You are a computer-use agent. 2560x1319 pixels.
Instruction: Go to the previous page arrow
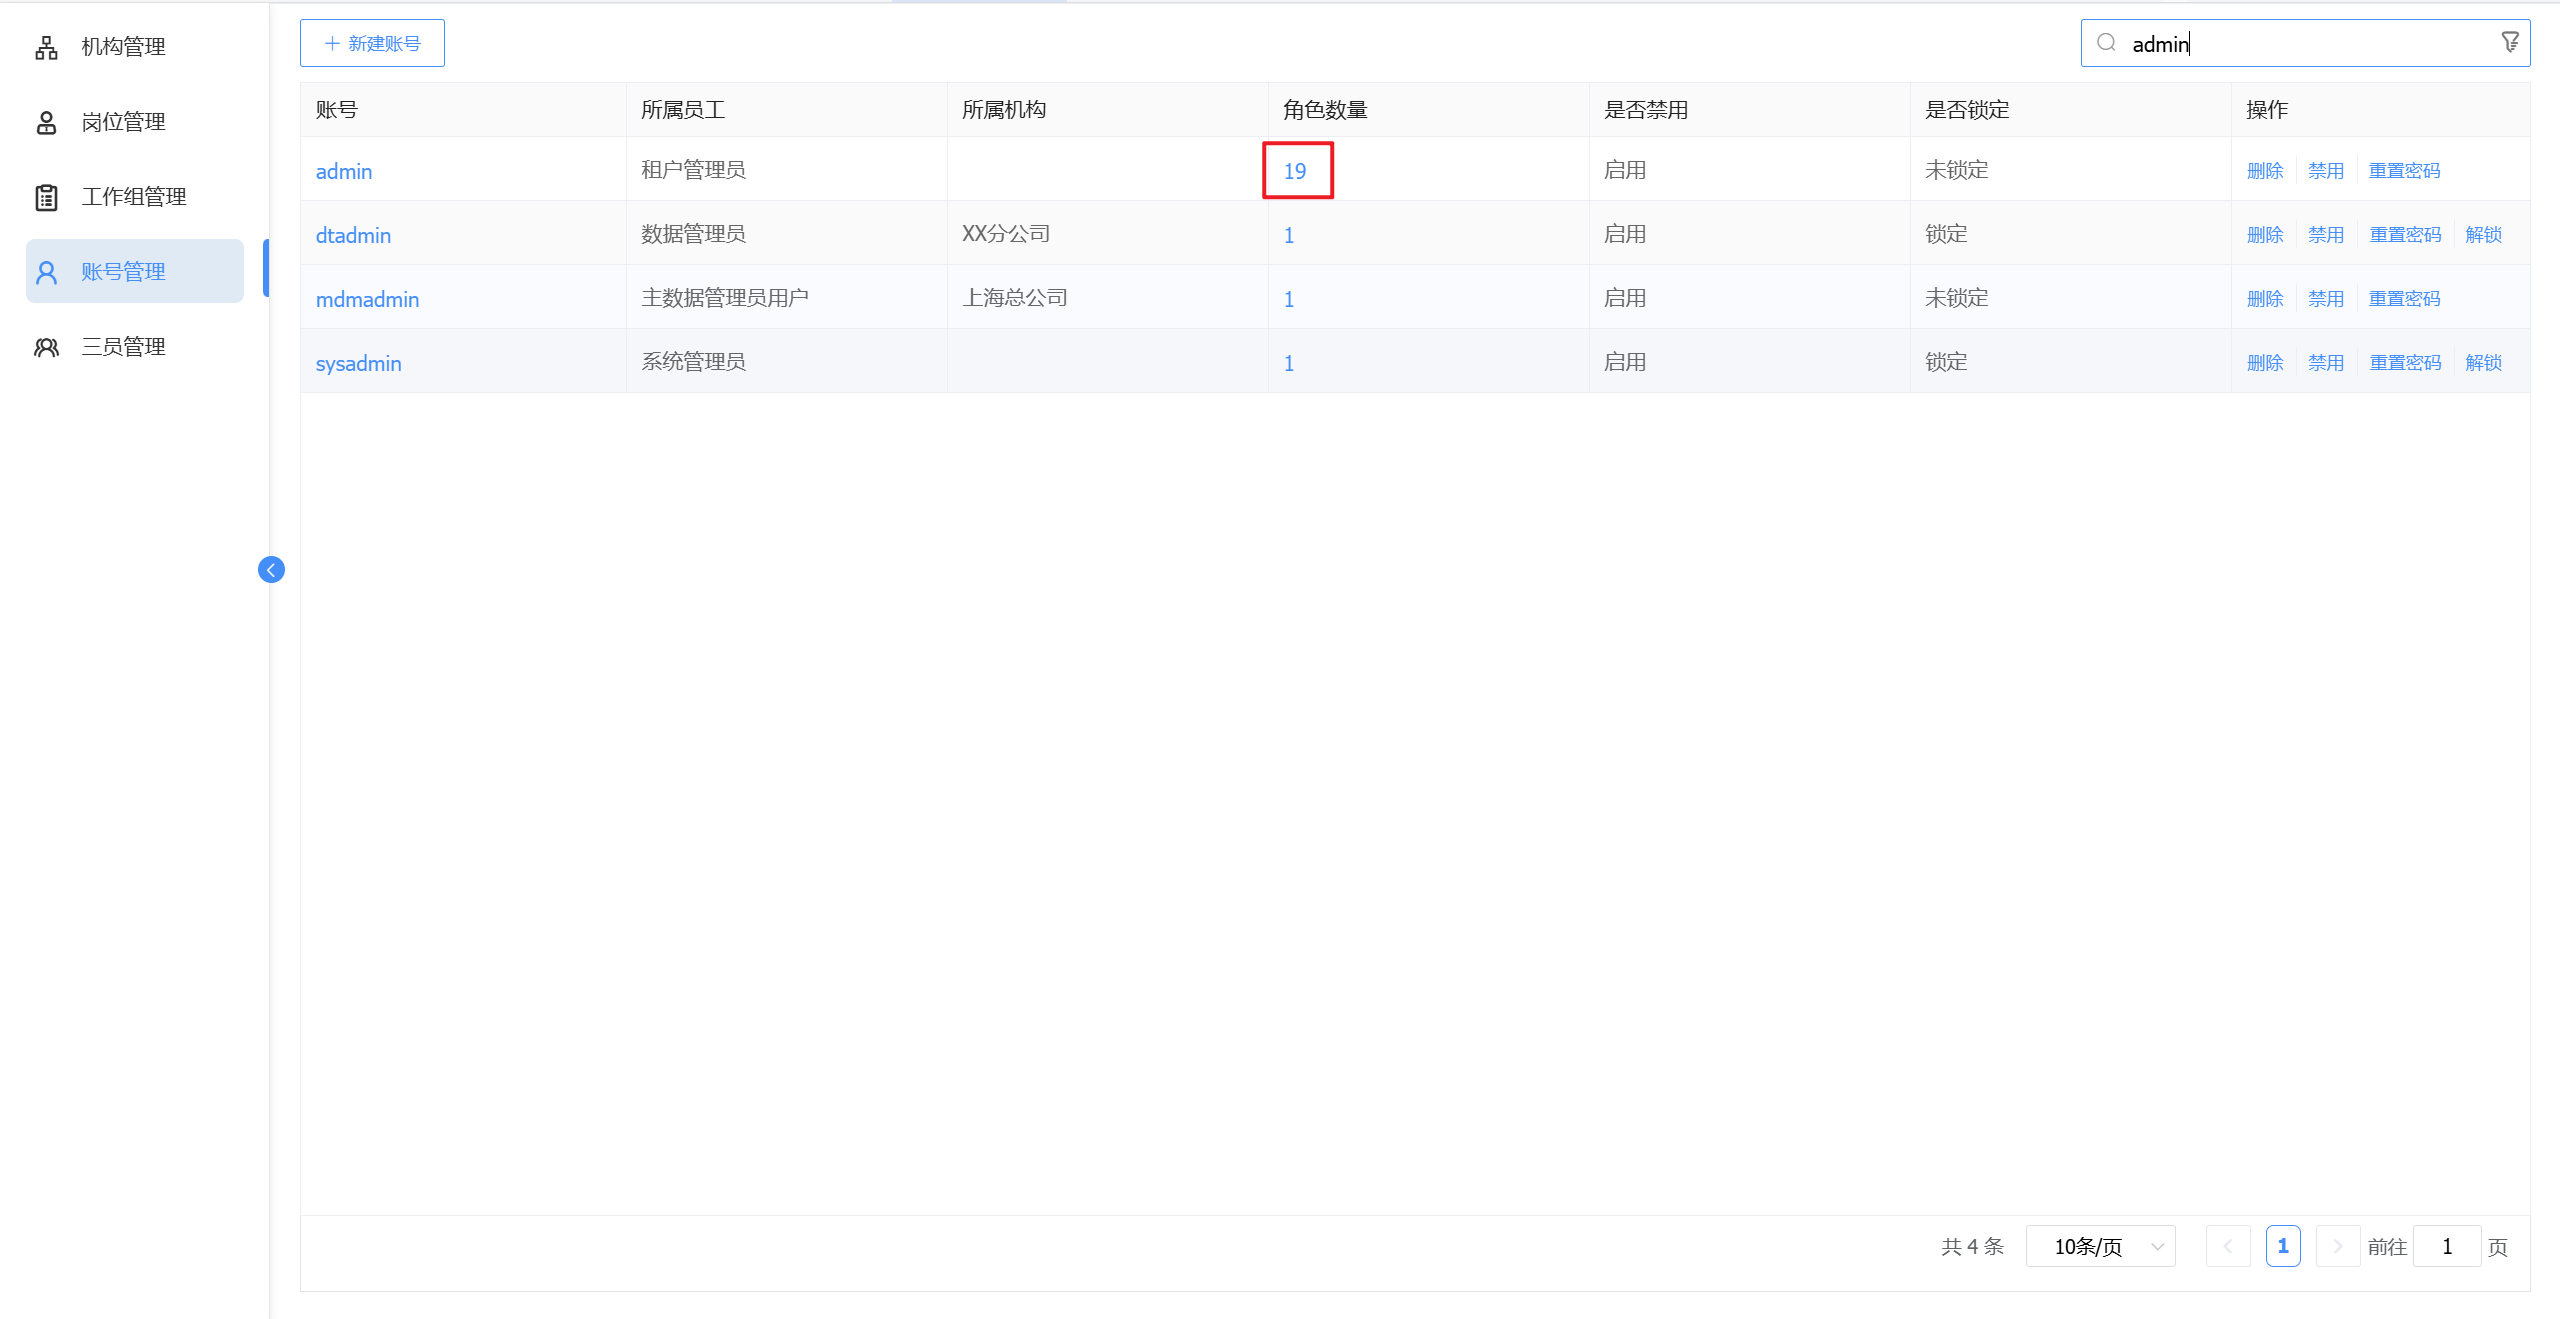[x=2227, y=1246]
